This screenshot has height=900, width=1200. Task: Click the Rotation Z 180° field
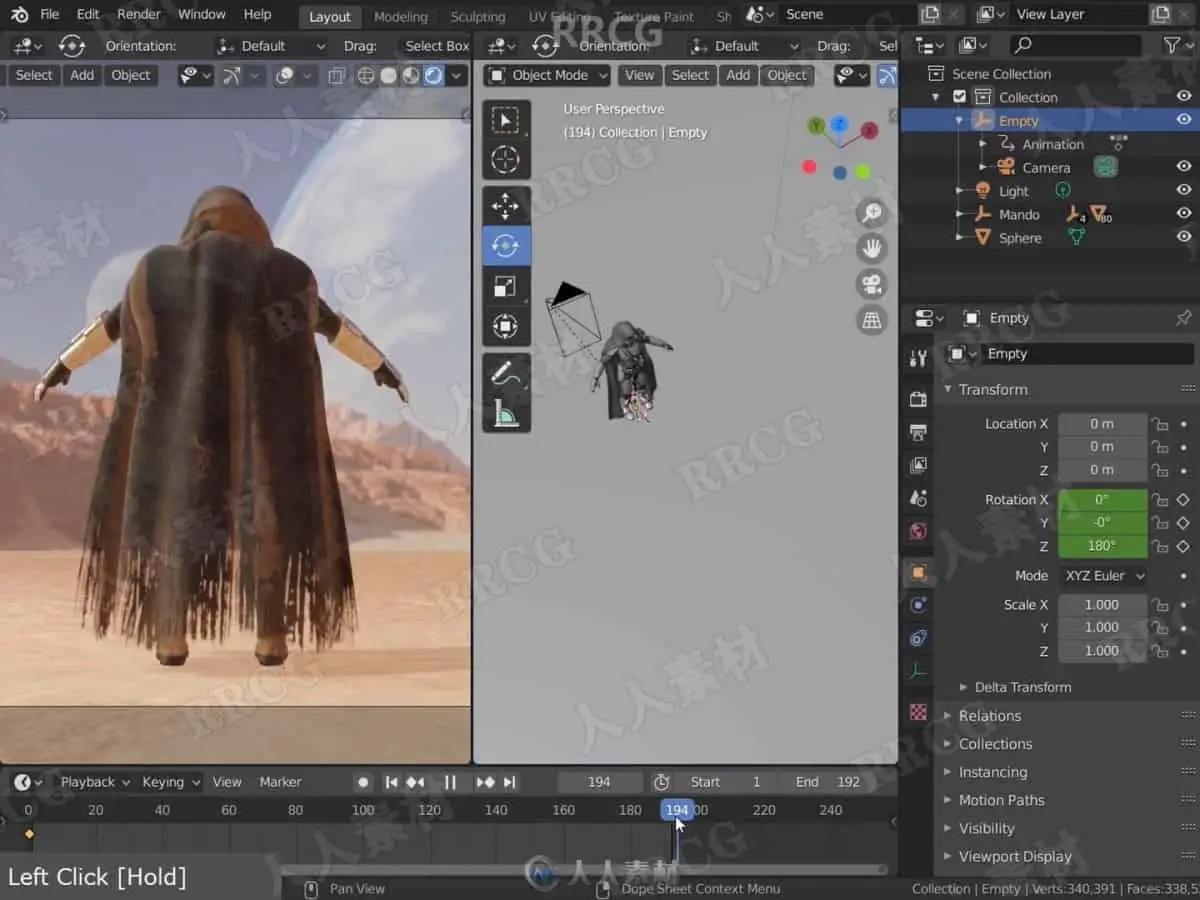[1102, 546]
